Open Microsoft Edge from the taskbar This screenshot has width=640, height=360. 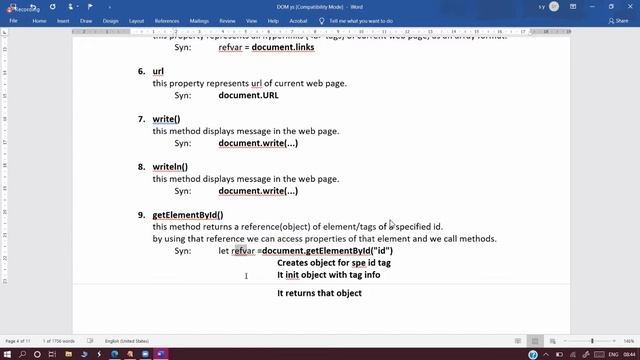pyautogui.click(x=115, y=354)
